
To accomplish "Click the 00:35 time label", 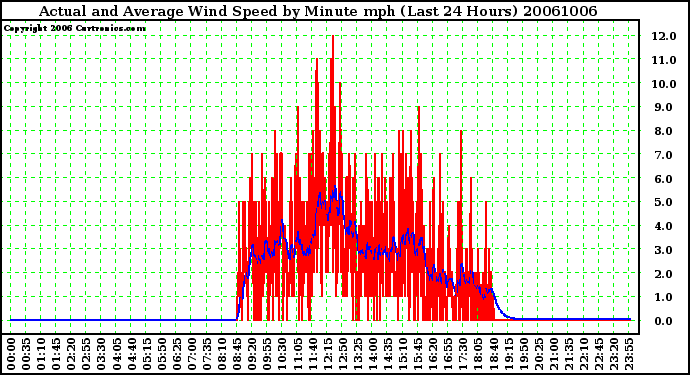I will [x=26, y=354].
